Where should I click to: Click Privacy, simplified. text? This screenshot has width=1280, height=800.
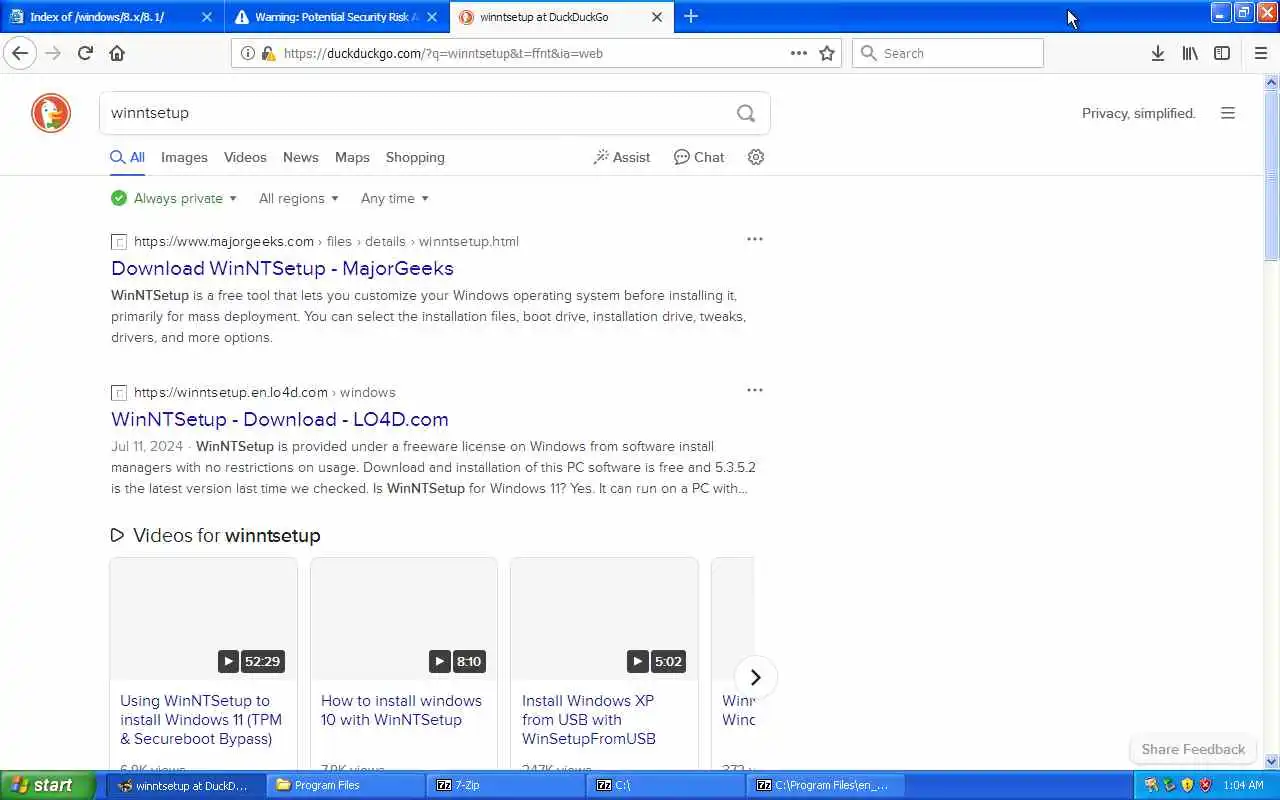point(1138,113)
